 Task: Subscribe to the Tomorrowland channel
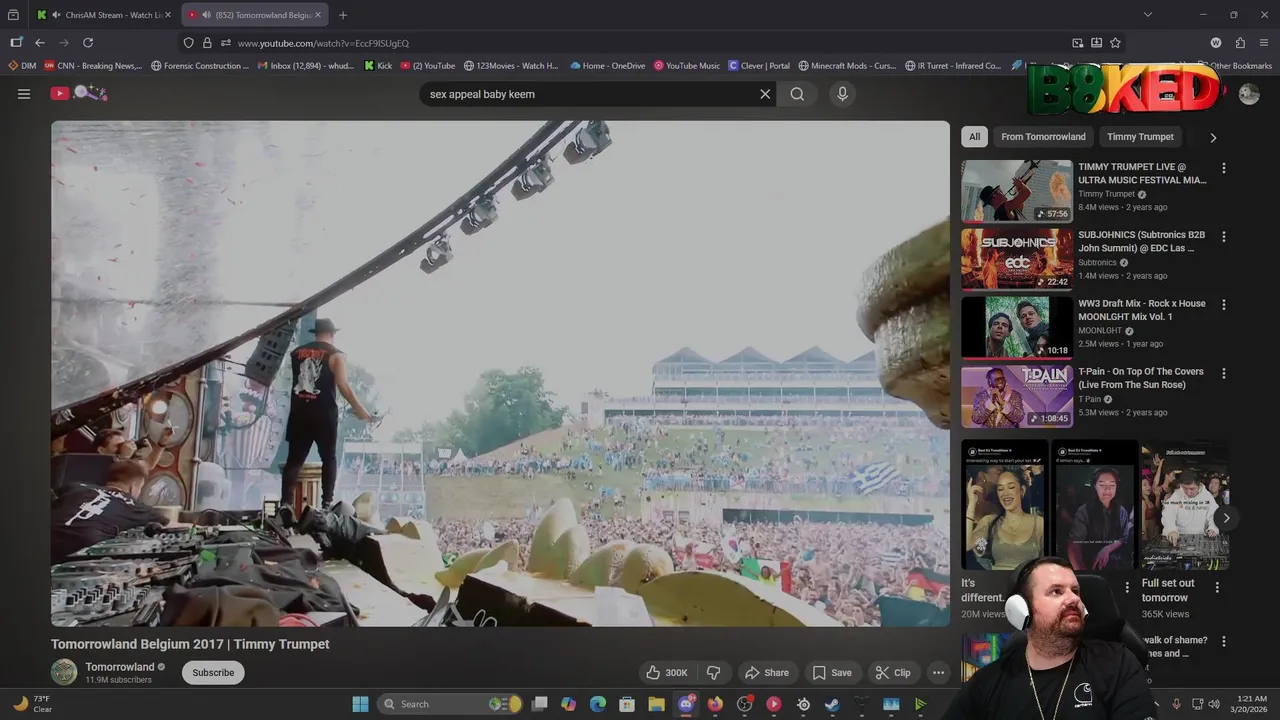click(x=213, y=673)
